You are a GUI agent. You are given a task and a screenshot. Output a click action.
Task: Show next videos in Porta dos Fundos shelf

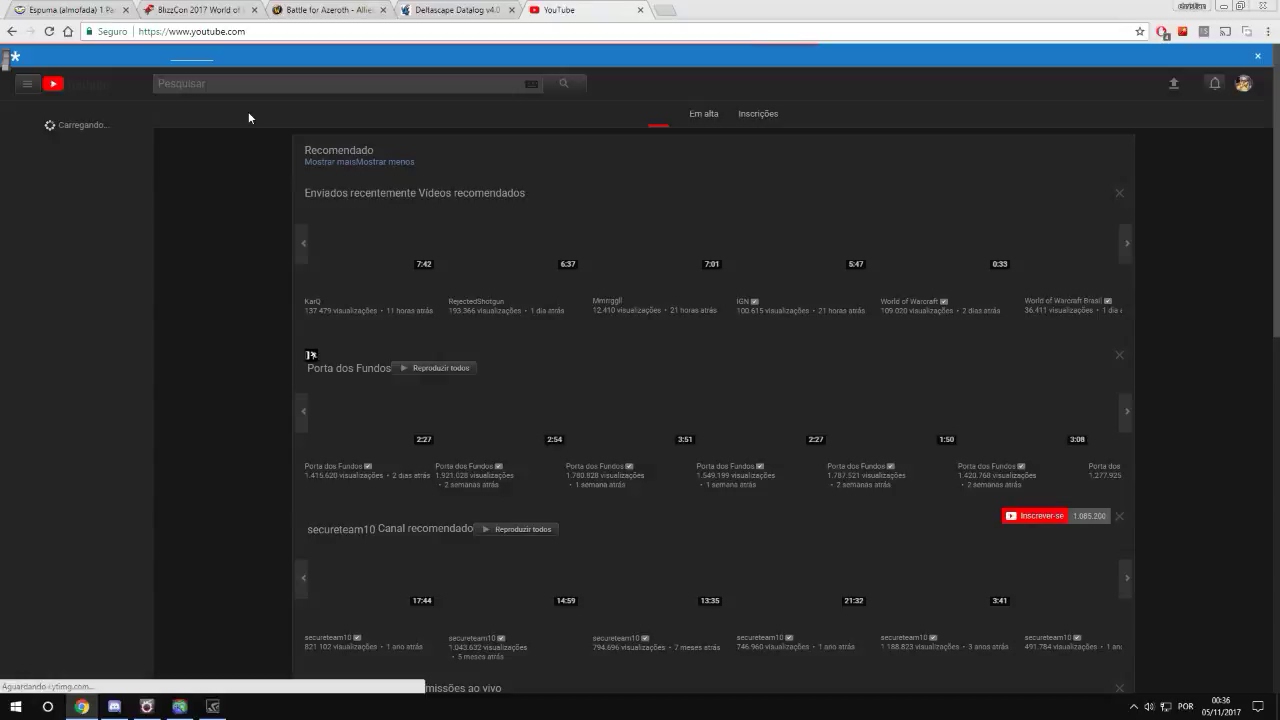[x=1127, y=411]
